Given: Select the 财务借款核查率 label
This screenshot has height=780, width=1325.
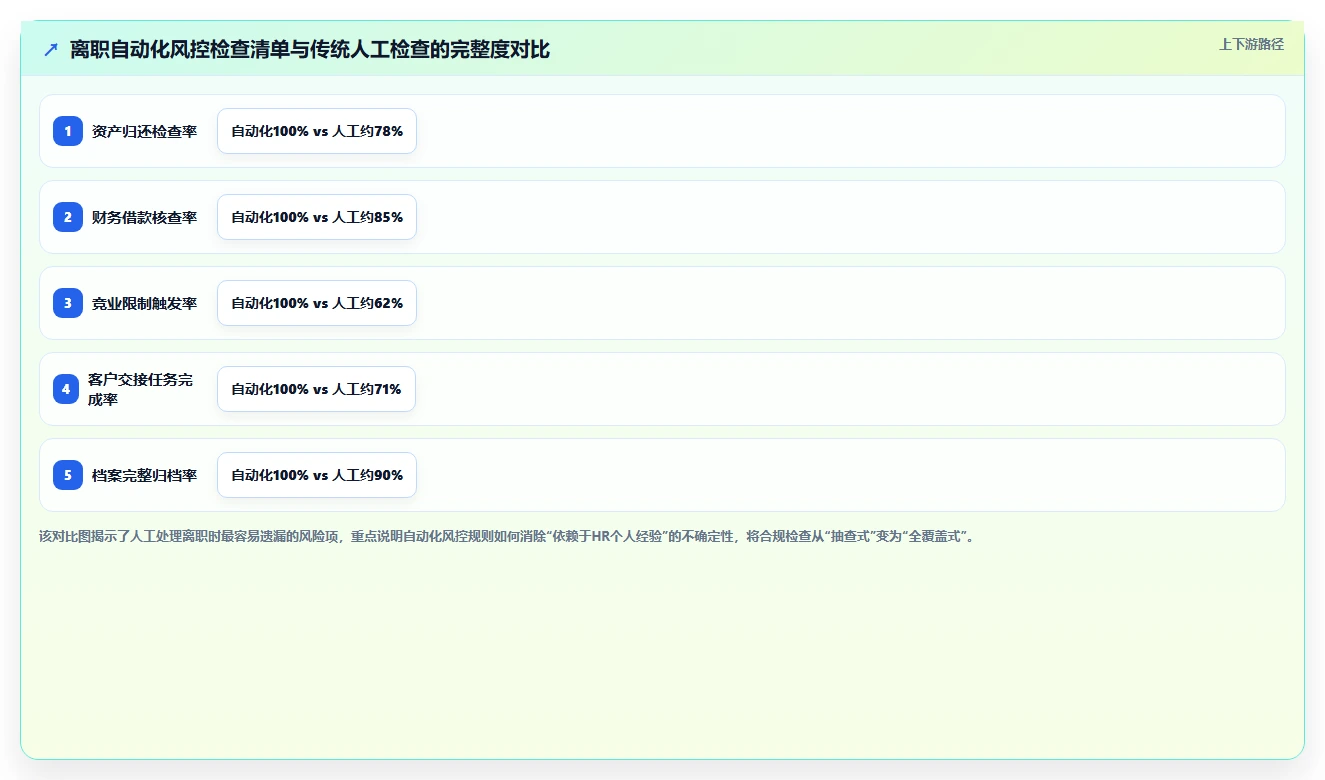Looking at the screenshot, I should tap(144, 217).
